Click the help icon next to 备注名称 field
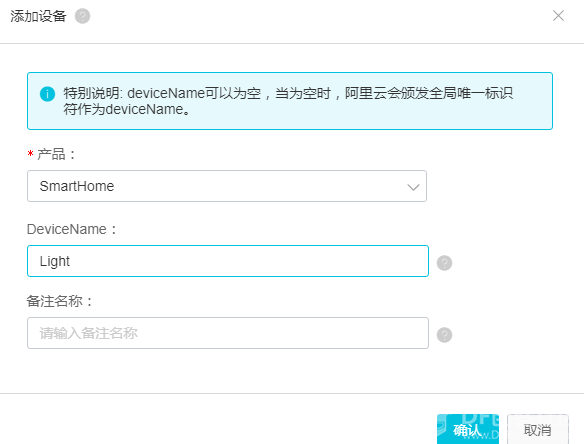The image size is (584, 444). pyautogui.click(x=444, y=335)
